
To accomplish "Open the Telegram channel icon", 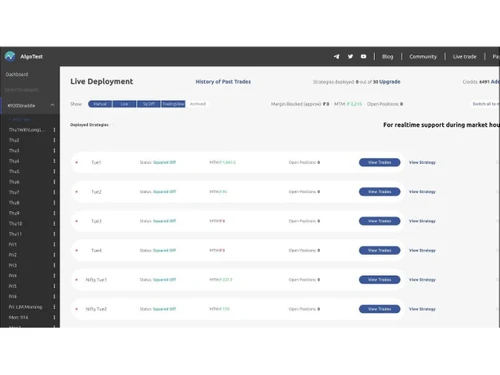I will [337, 57].
